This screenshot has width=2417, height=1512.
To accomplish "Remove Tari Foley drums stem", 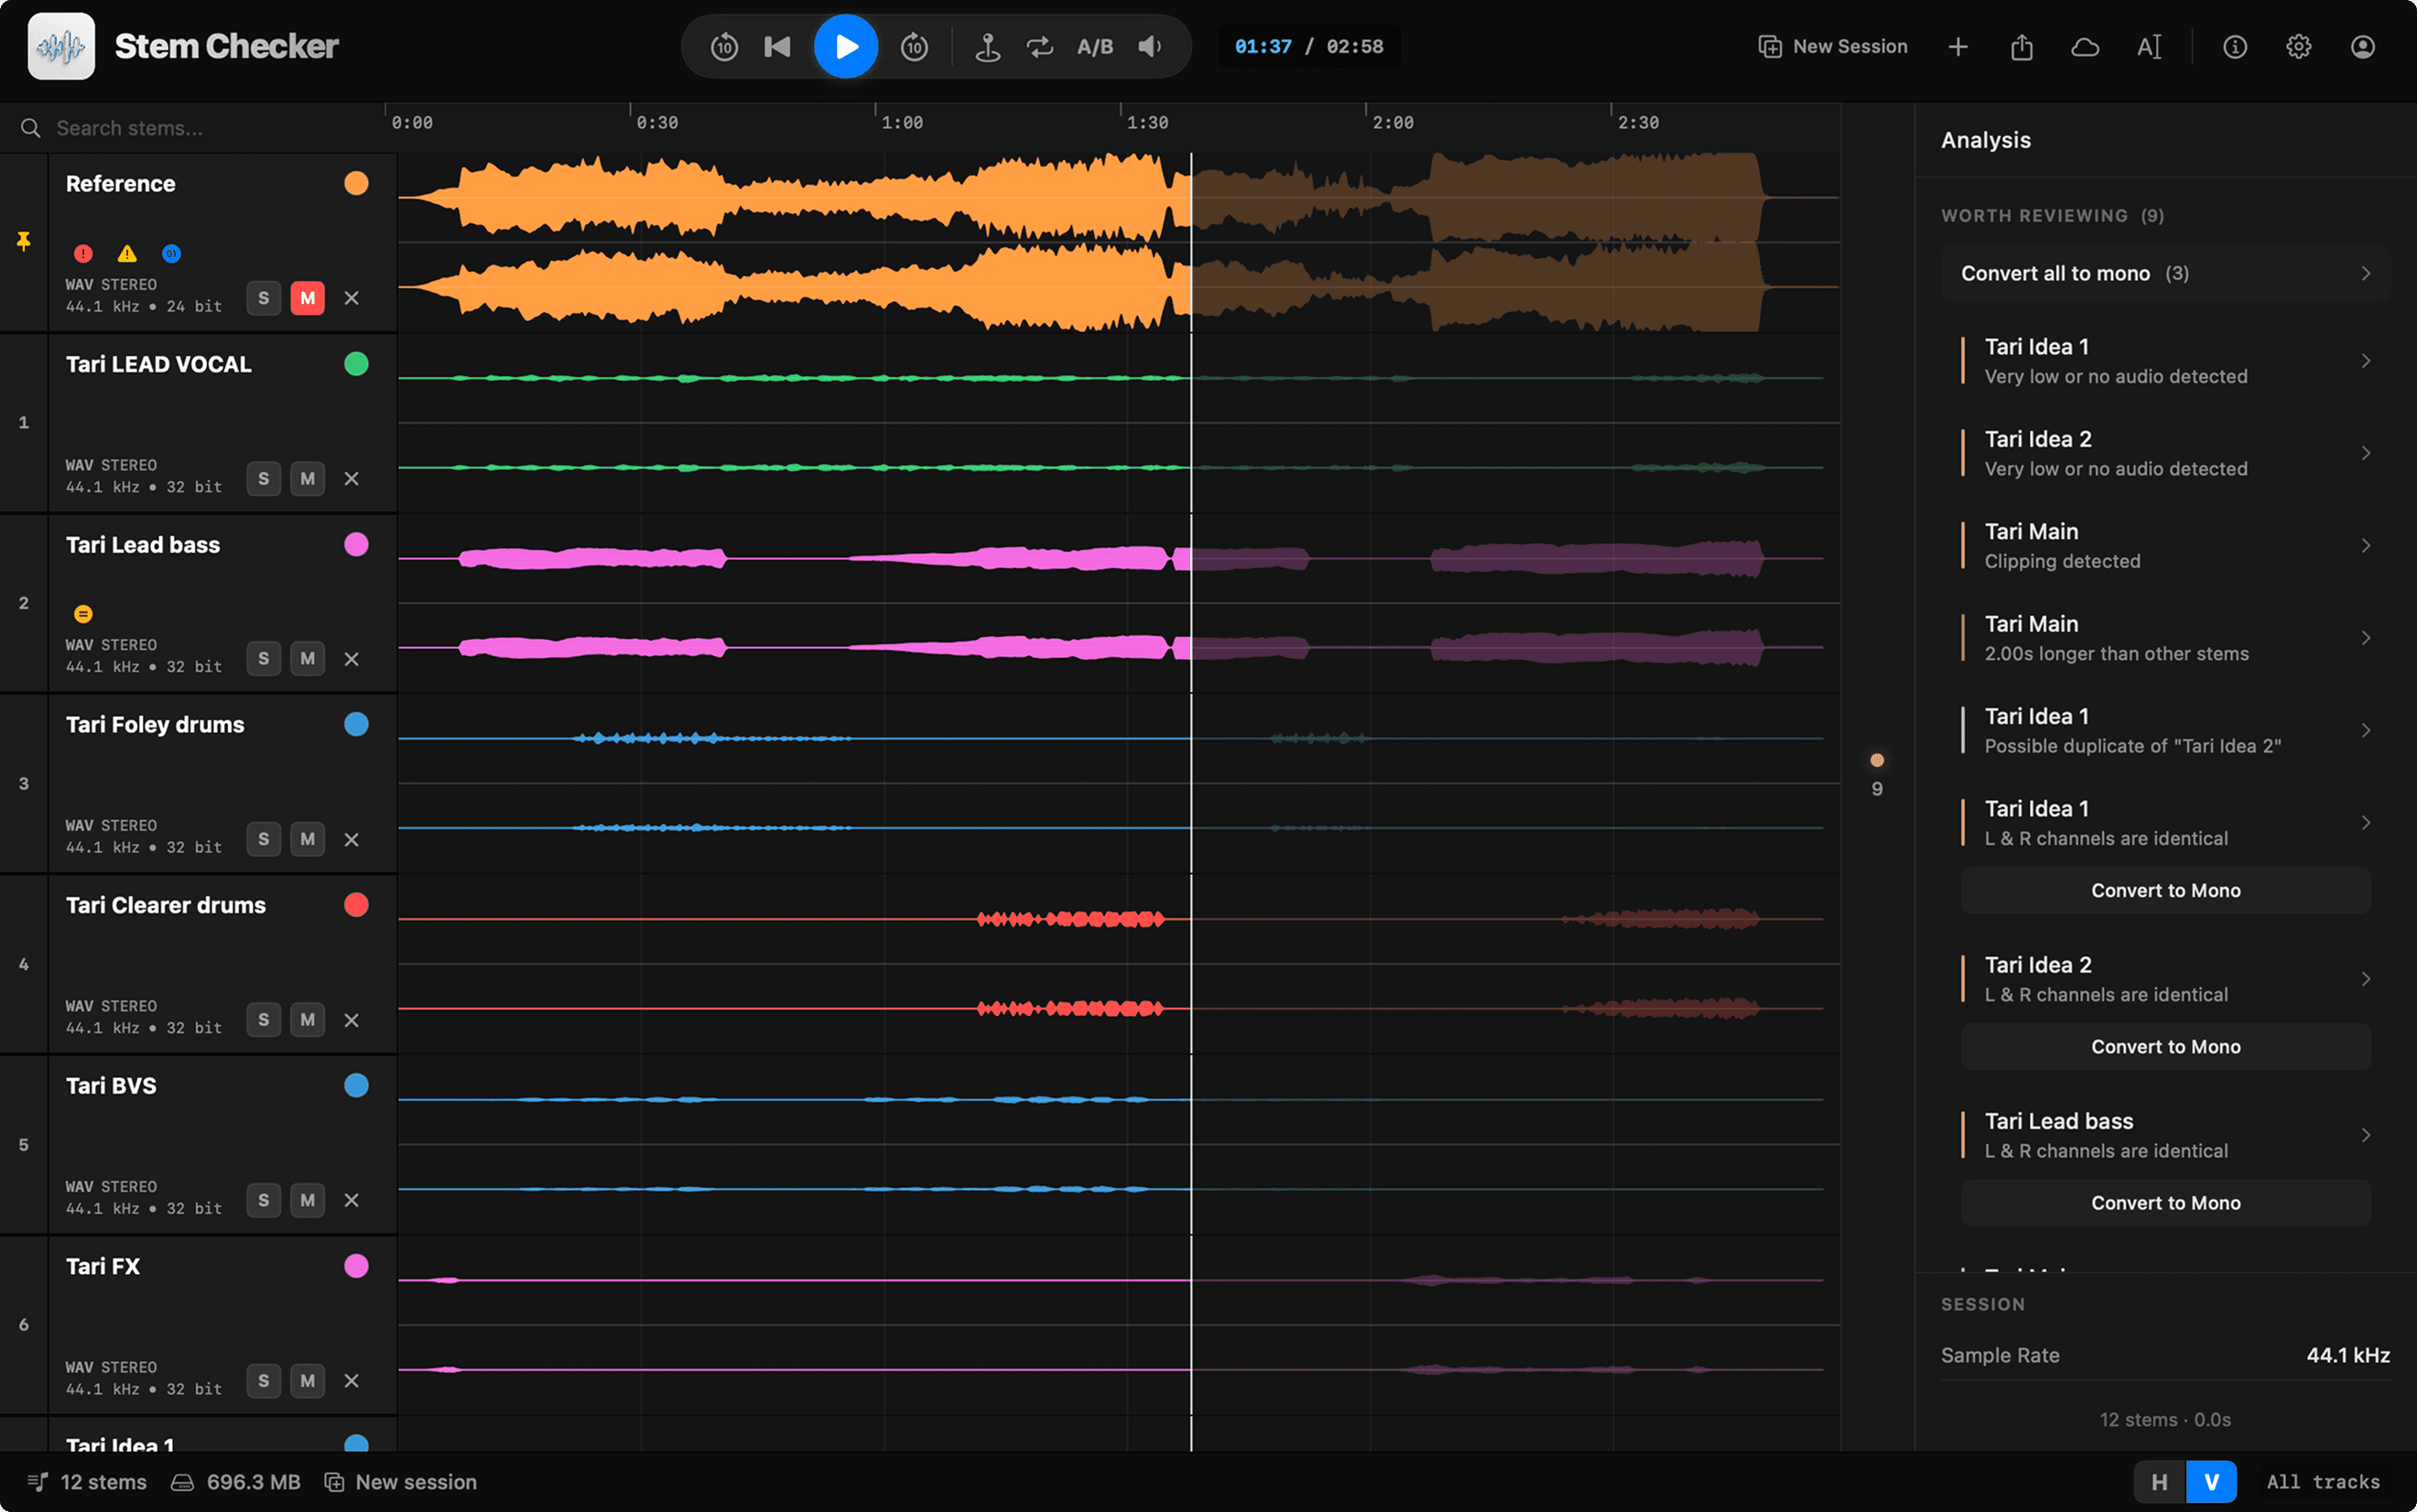I will point(351,840).
